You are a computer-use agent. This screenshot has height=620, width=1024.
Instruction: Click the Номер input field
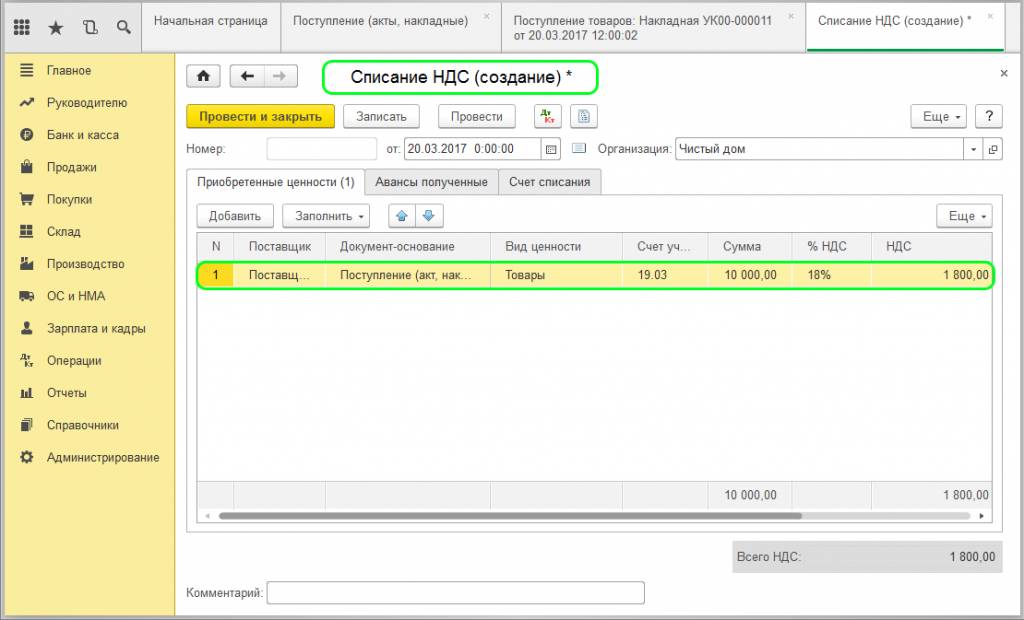pos(322,149)
